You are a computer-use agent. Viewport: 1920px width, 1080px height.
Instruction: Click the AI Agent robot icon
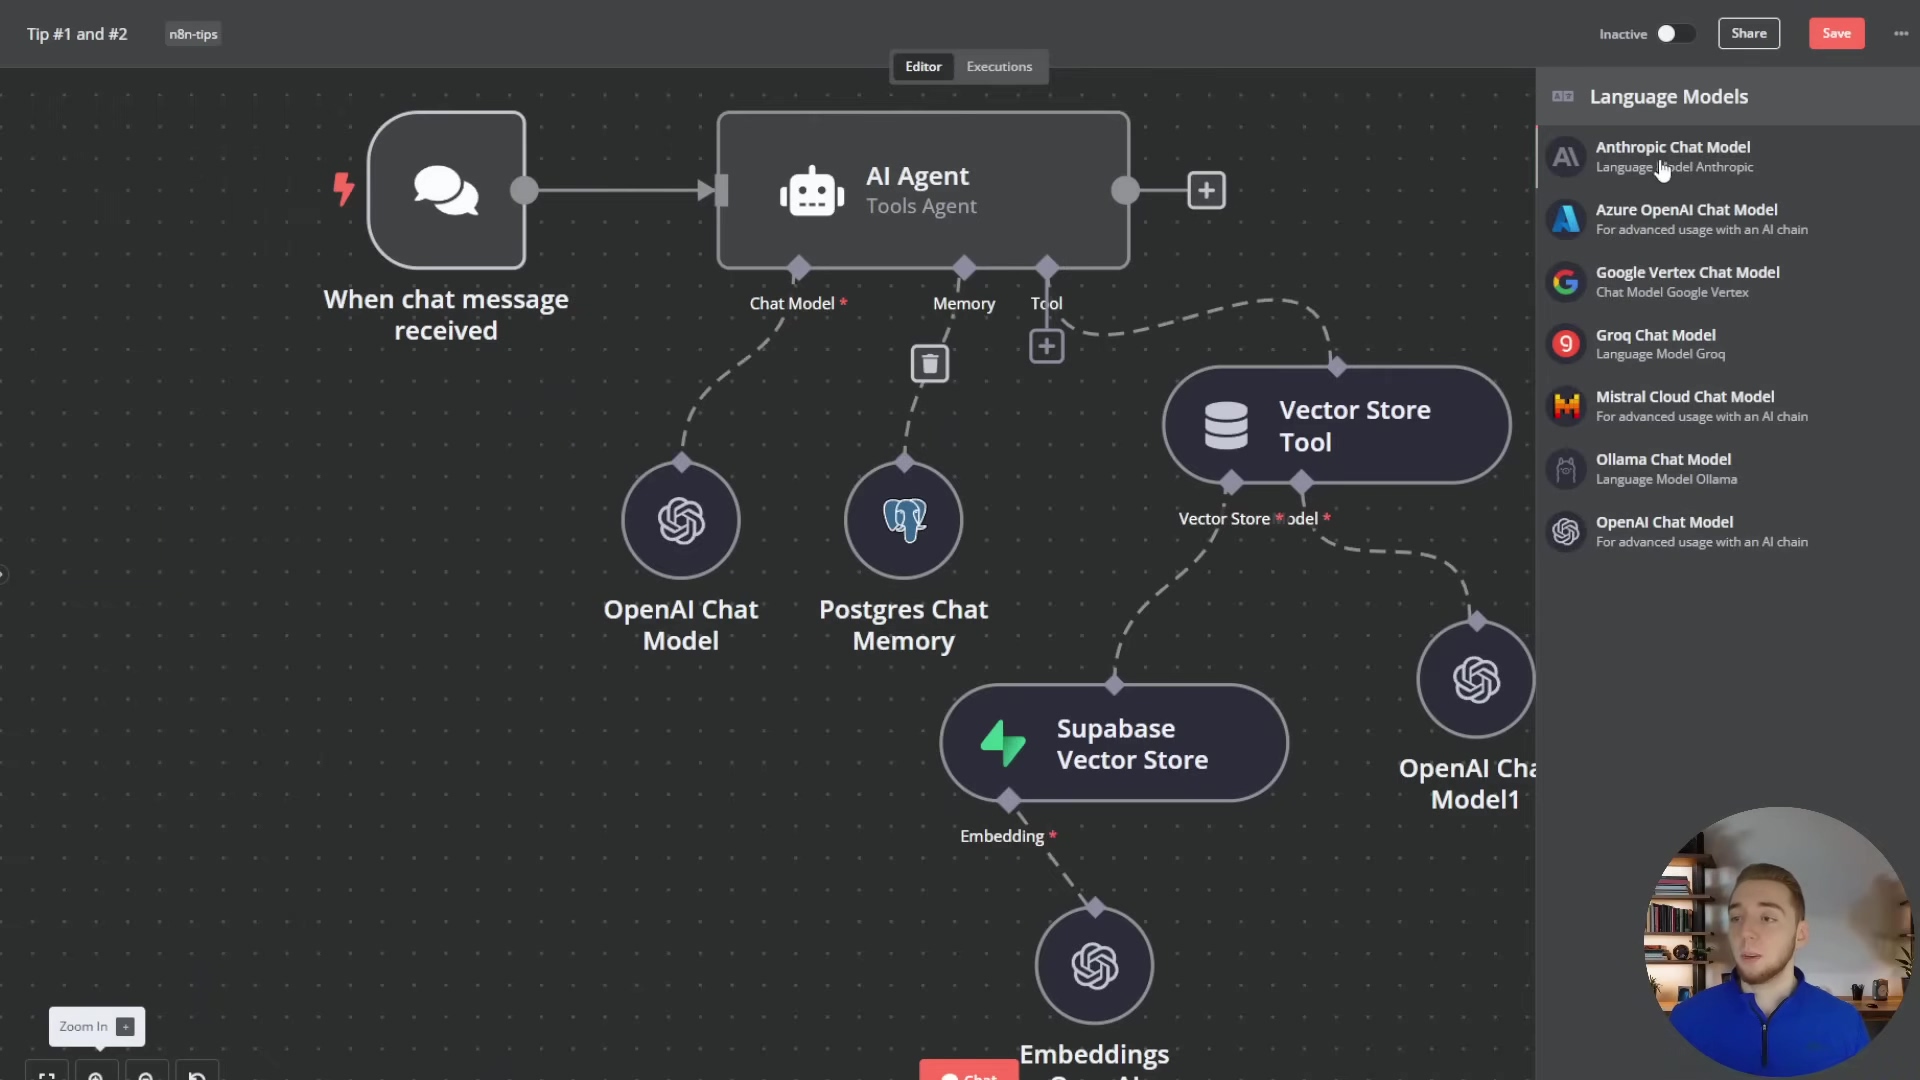(x=811, y=190)
